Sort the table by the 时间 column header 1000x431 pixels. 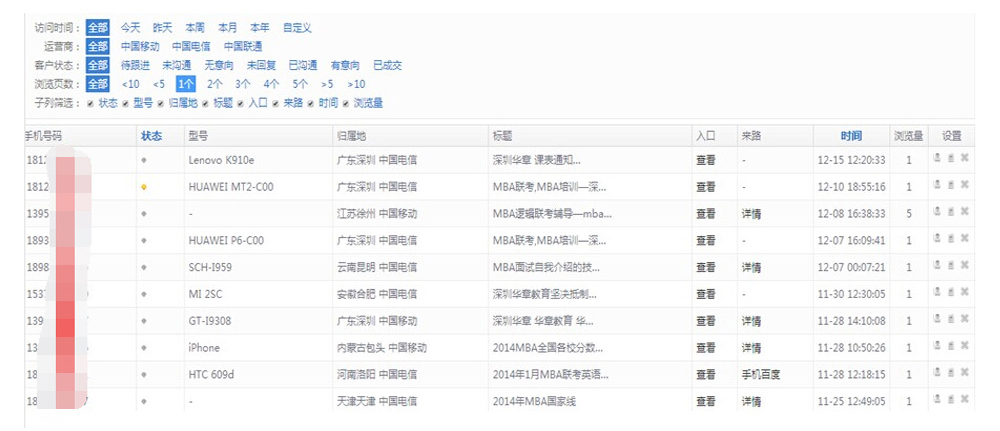tap(851, 135)
